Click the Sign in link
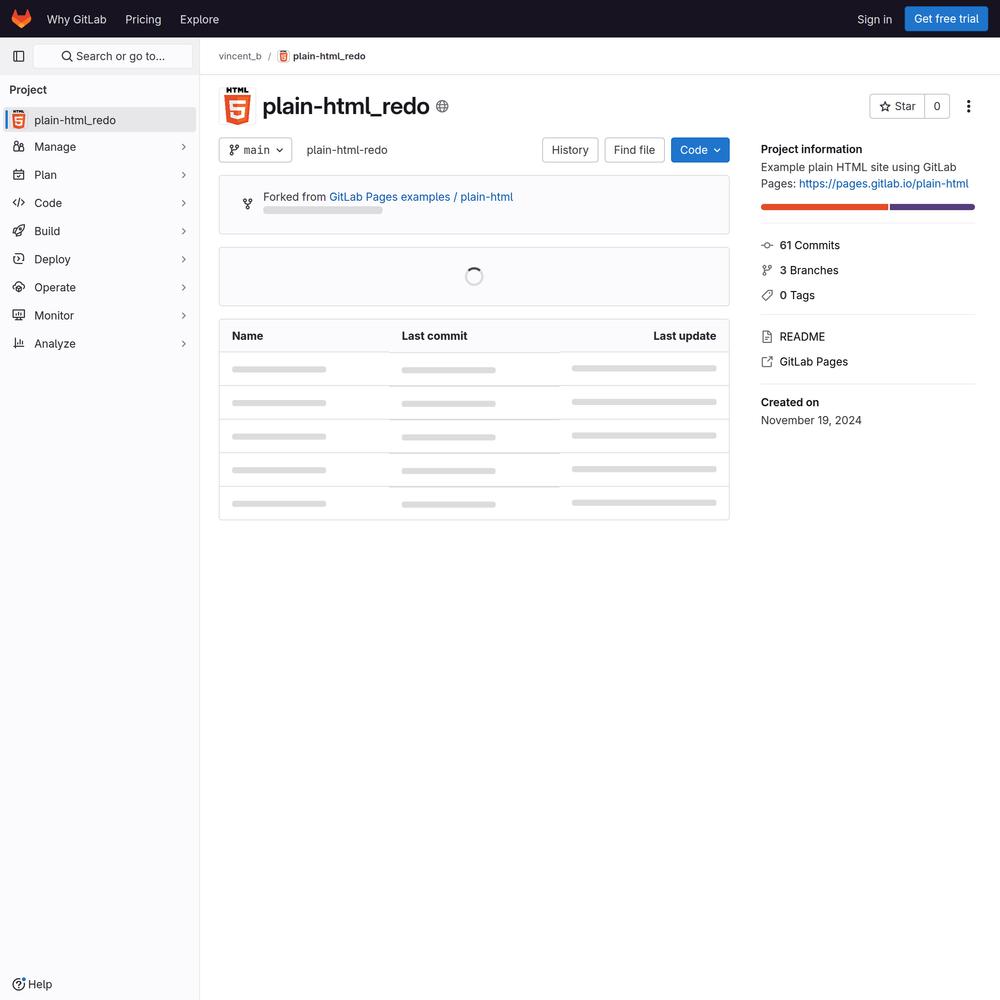 pos(874,19)
